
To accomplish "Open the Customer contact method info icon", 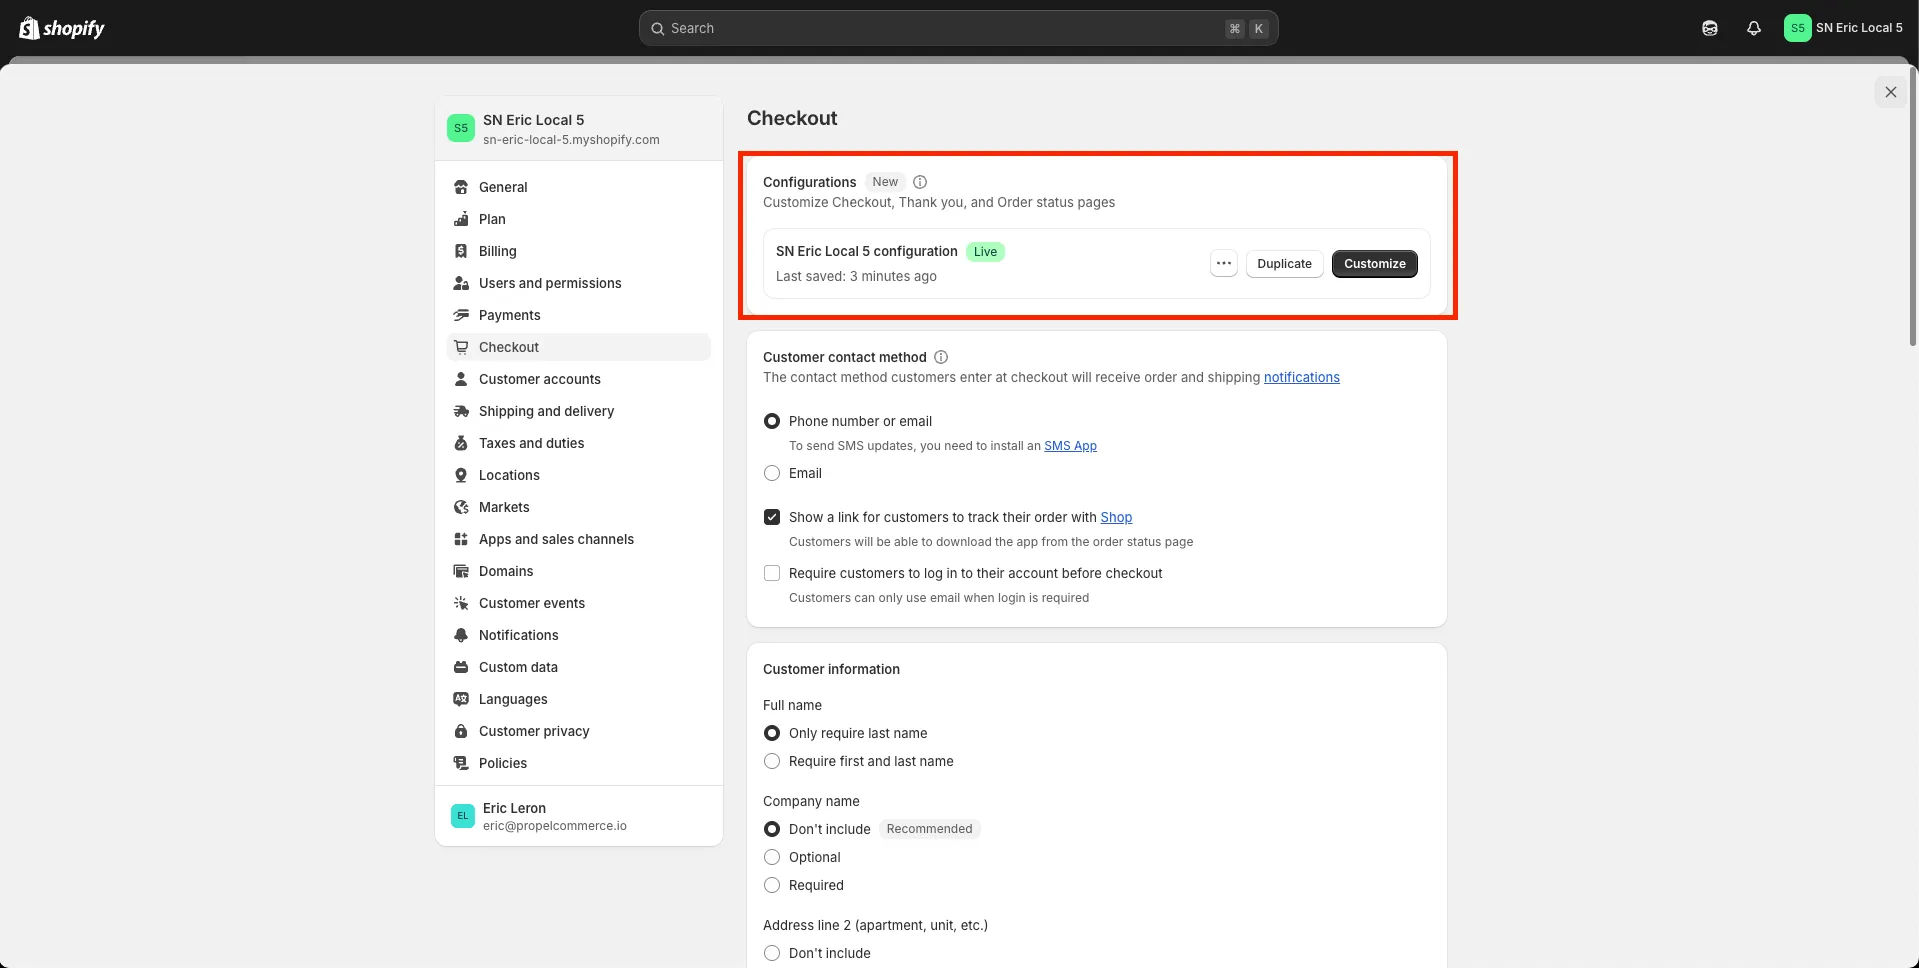I will [x=941, y=357].
